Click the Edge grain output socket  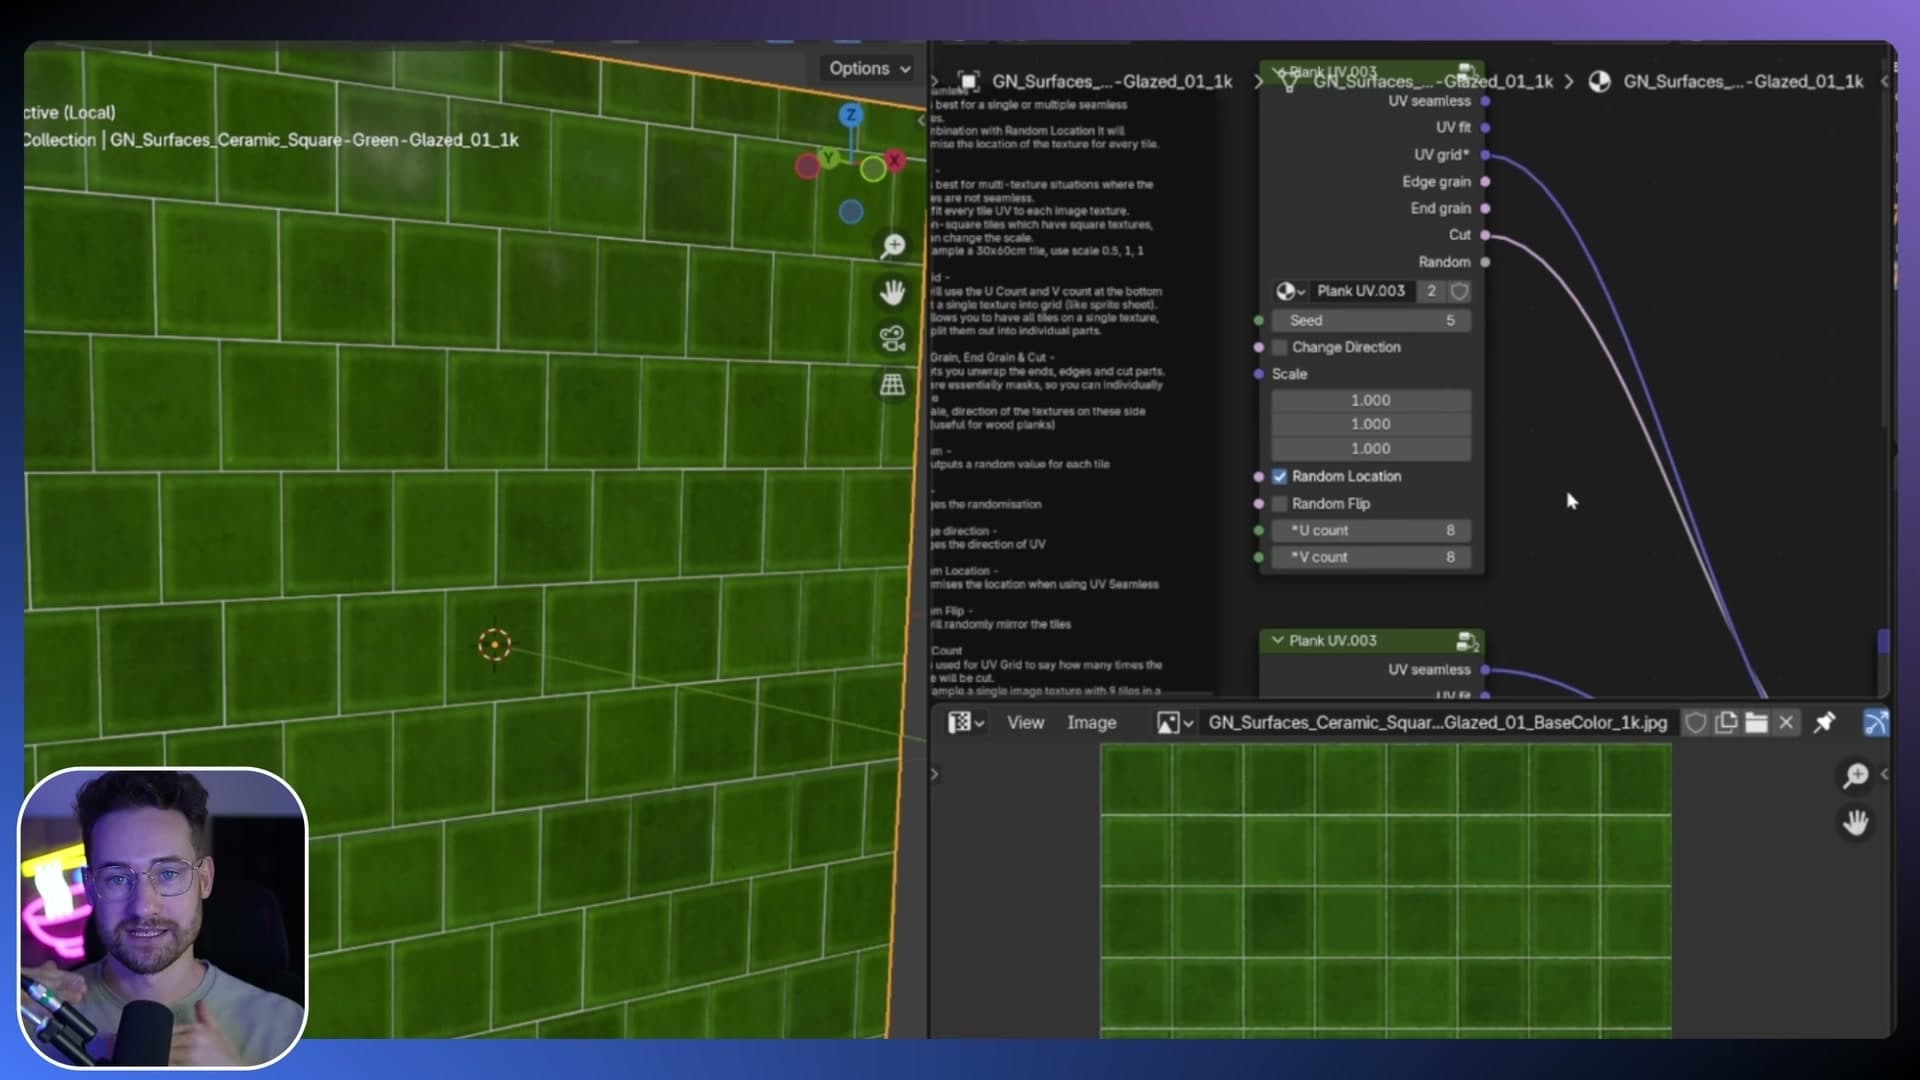tap(1485, 182)
